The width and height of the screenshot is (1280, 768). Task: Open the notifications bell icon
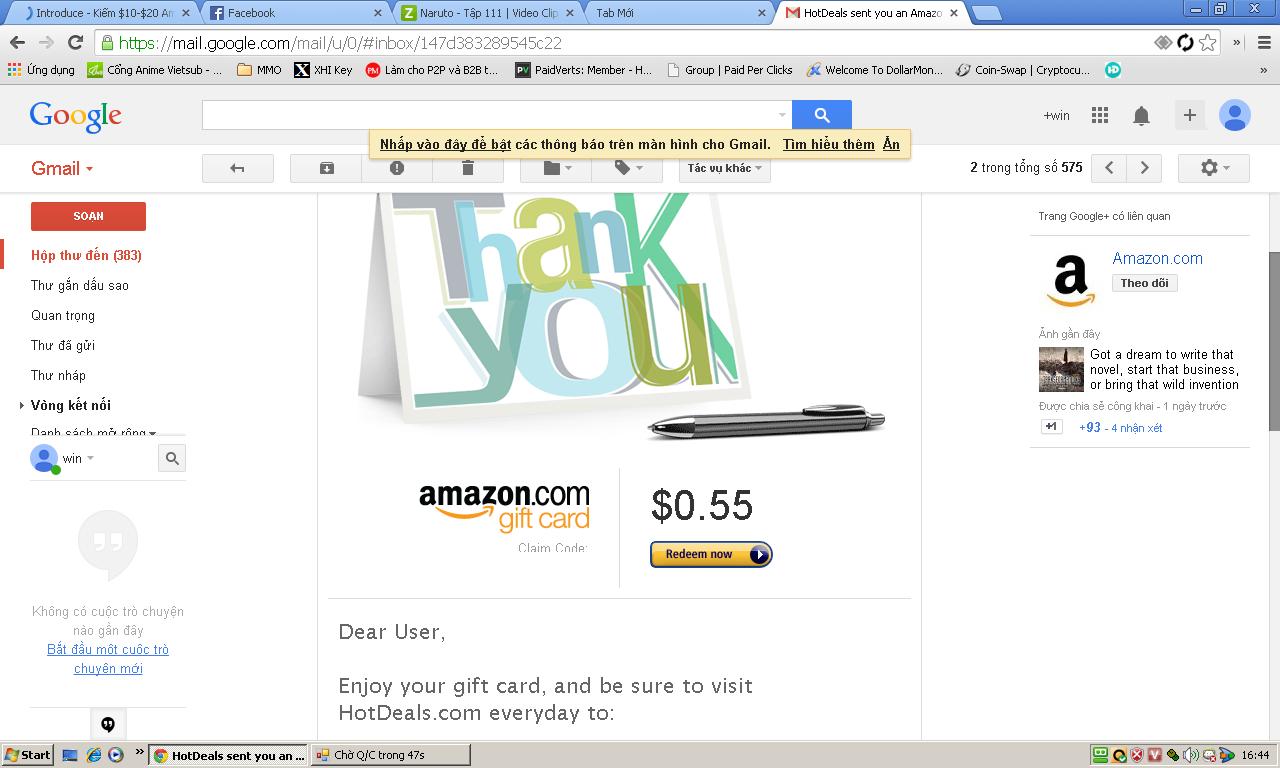1141,115
